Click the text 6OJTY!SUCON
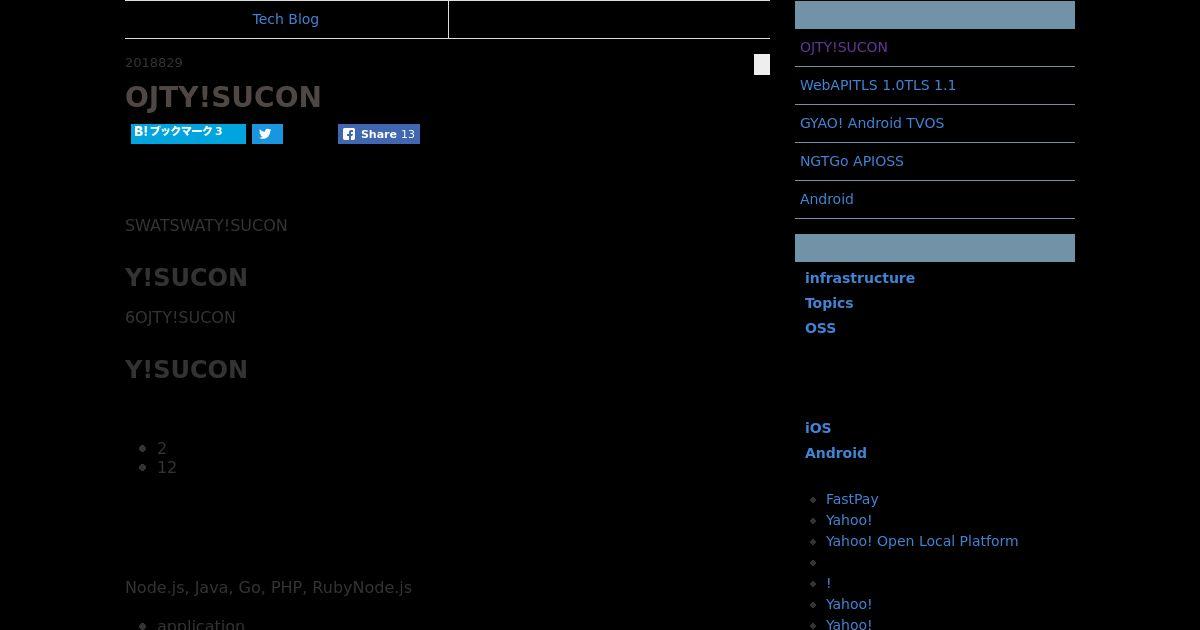Viewport: 1200px width, 630px height. (180, 317)
